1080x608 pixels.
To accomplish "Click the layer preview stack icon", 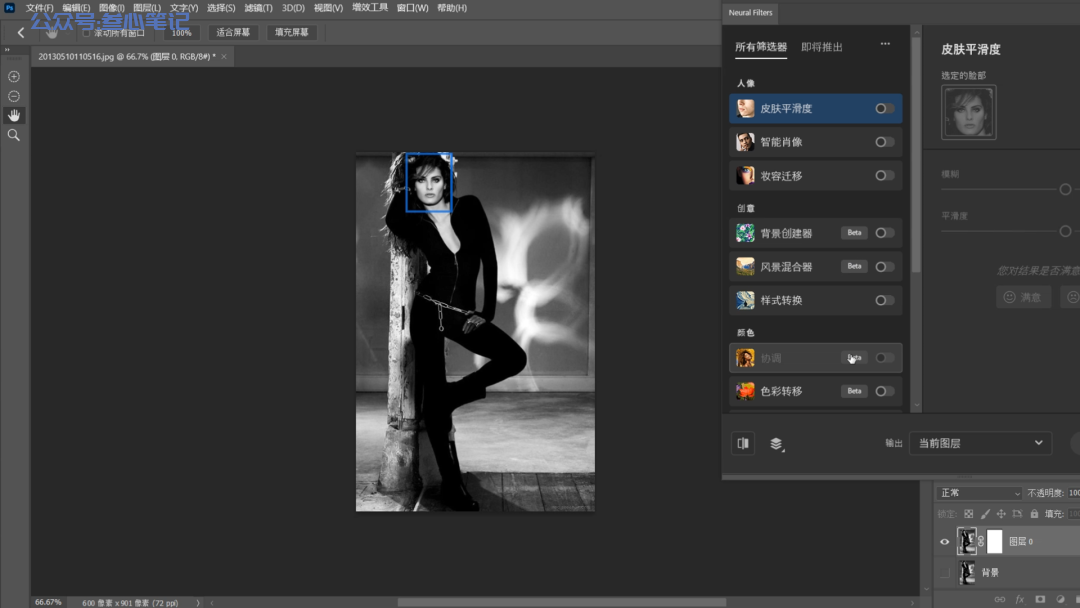I will (776, 443).
